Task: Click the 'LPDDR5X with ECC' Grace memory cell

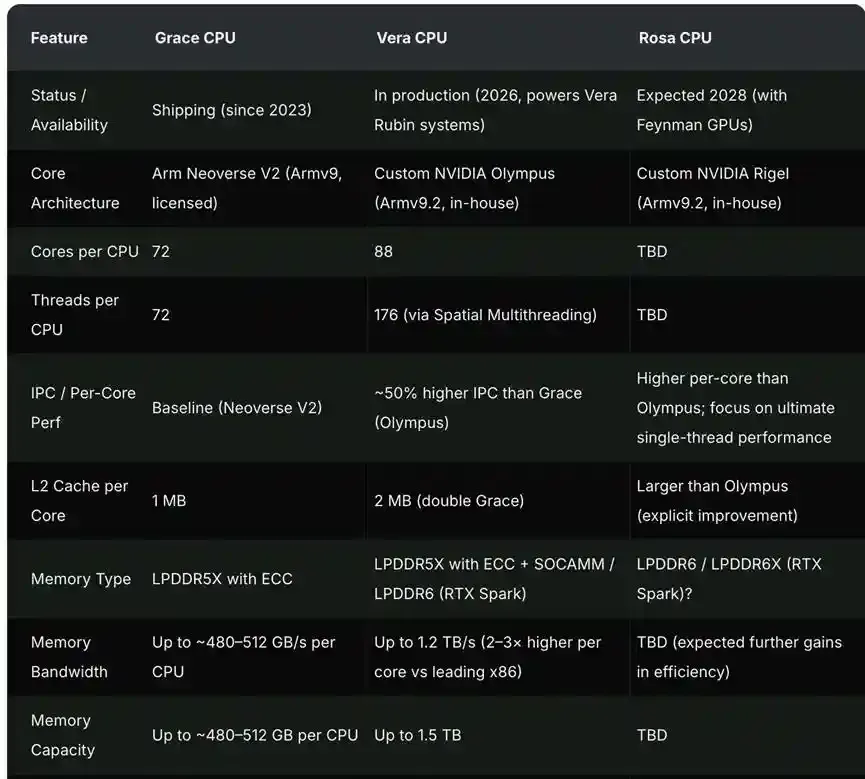Action: pos(222,579)
